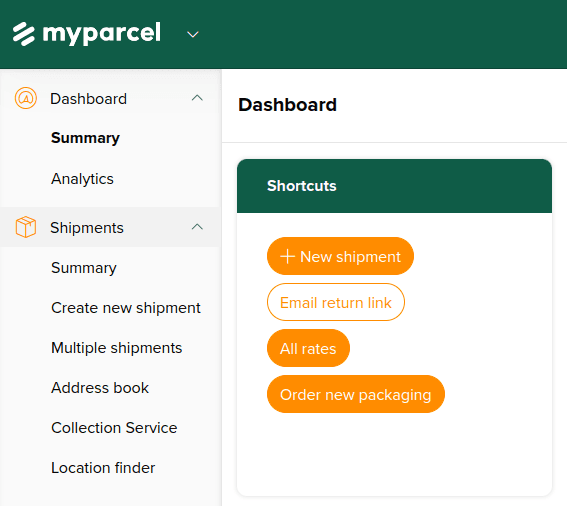This screenshot has height=506, width=567.
Task: Click the Dashboard page heading
Action: pyautogui.click(x=287, y=105)
